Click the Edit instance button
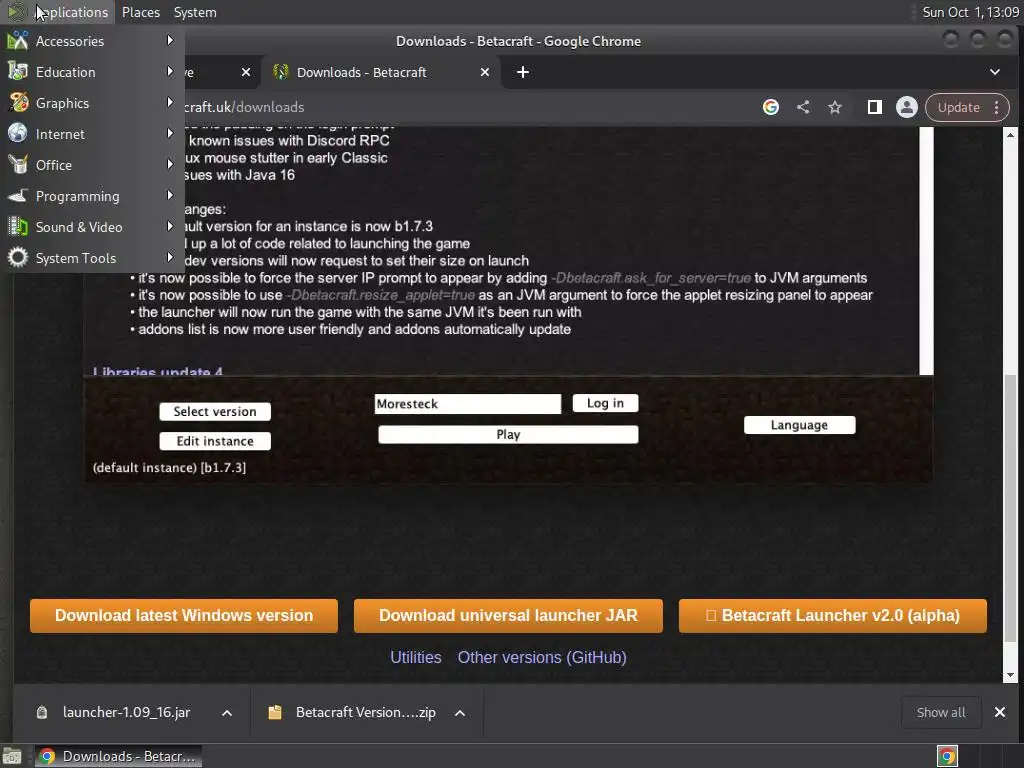1024x768 pixels. point(215,441)
